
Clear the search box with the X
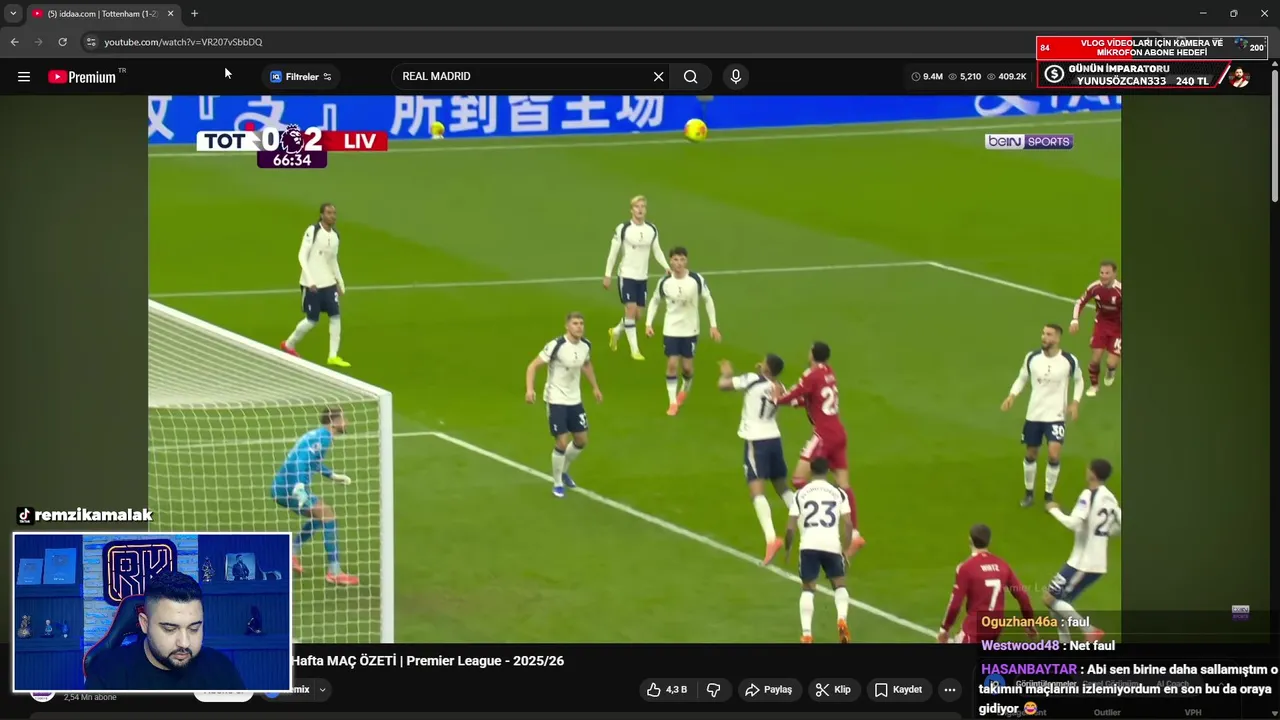658,77
